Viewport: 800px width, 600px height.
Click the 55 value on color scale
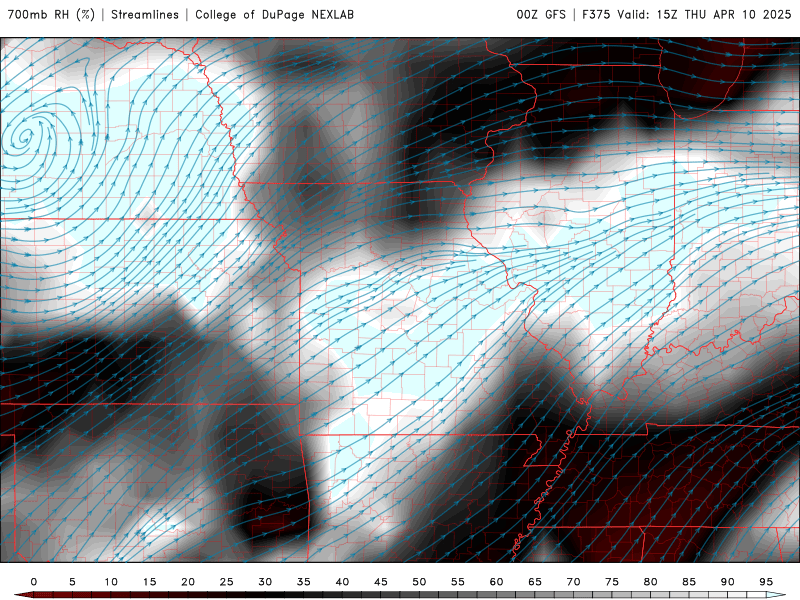pos(458,582)
